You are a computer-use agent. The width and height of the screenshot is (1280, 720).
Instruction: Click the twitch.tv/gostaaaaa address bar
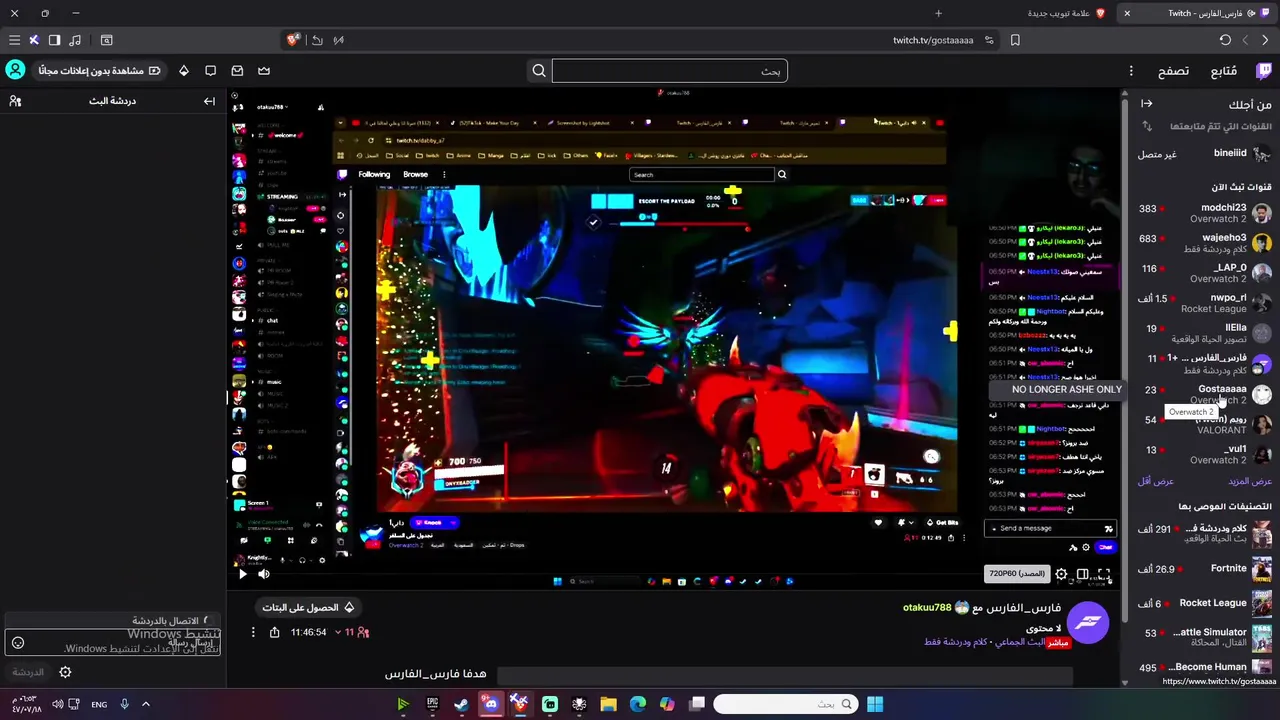pos(933,40)
